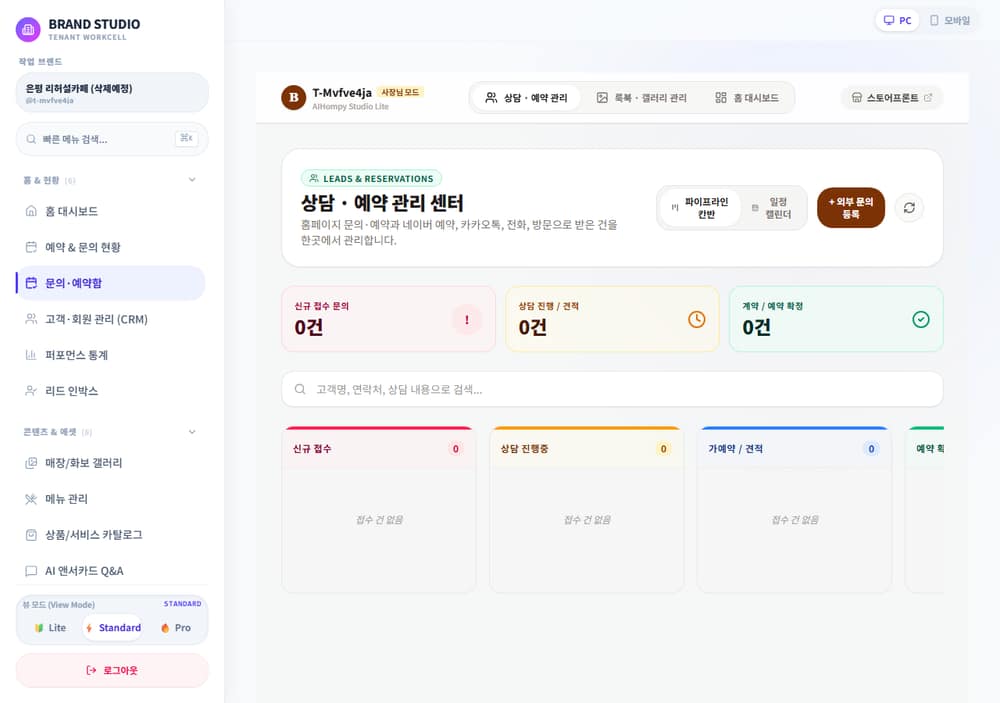
Task: Open 매장/화보 갤러리 menu item
Action: (x=110, y=463)
